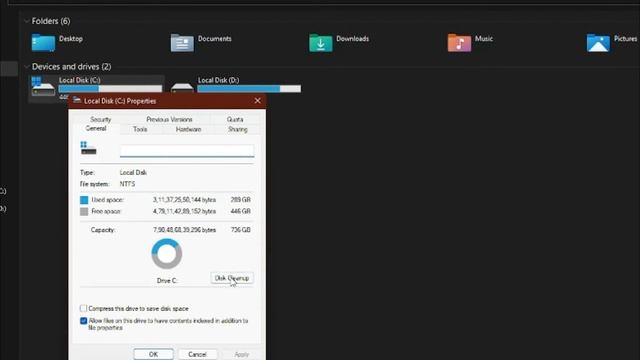Collapse the Devices and drives (2) group

(x=27, y=67)
